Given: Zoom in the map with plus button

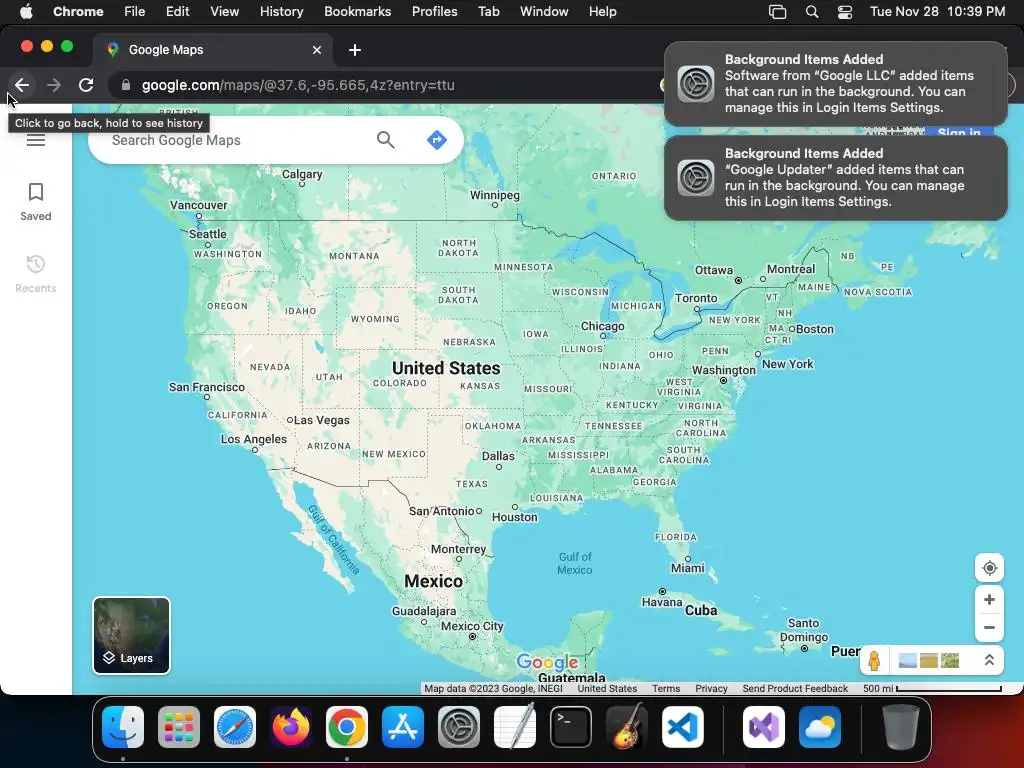Looking at the screenshot, I should pos(989,600).
